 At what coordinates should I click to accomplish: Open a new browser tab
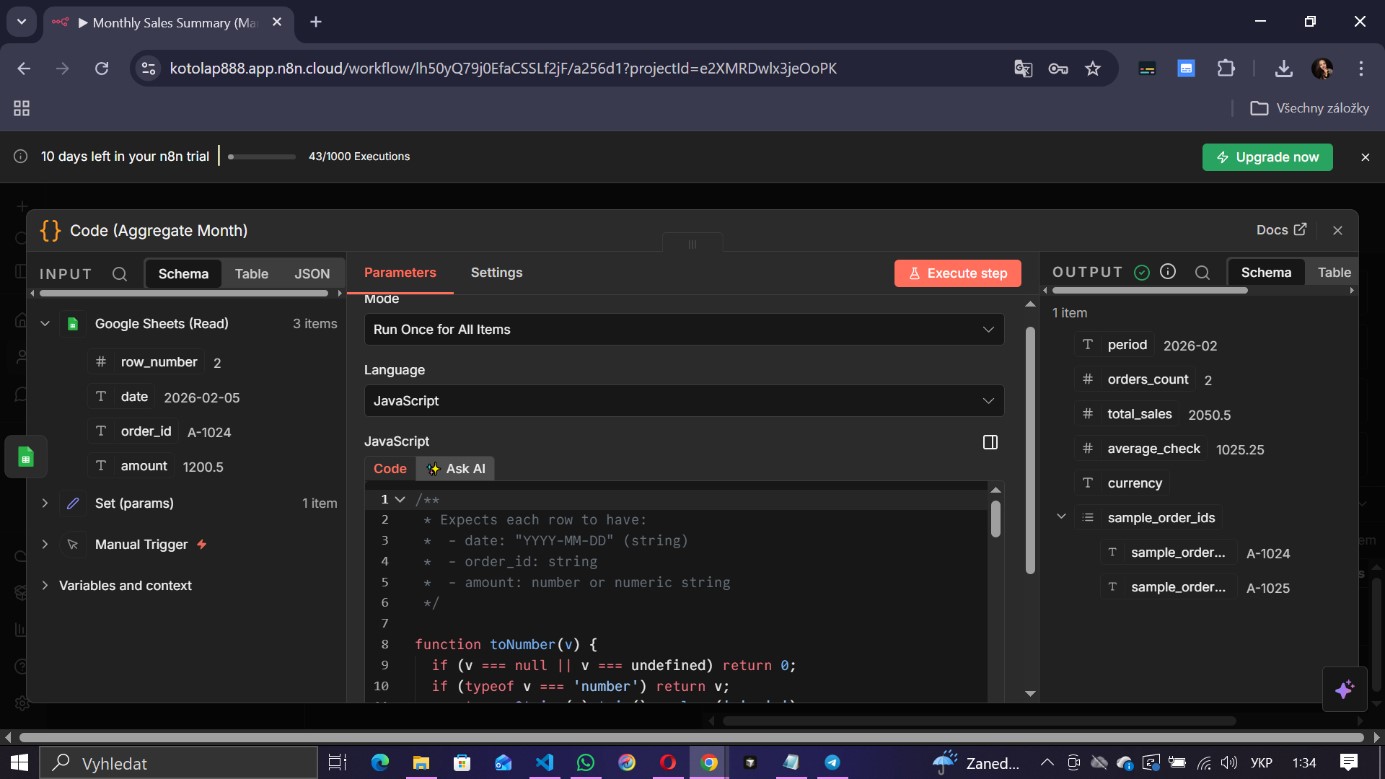pos(316,22)
